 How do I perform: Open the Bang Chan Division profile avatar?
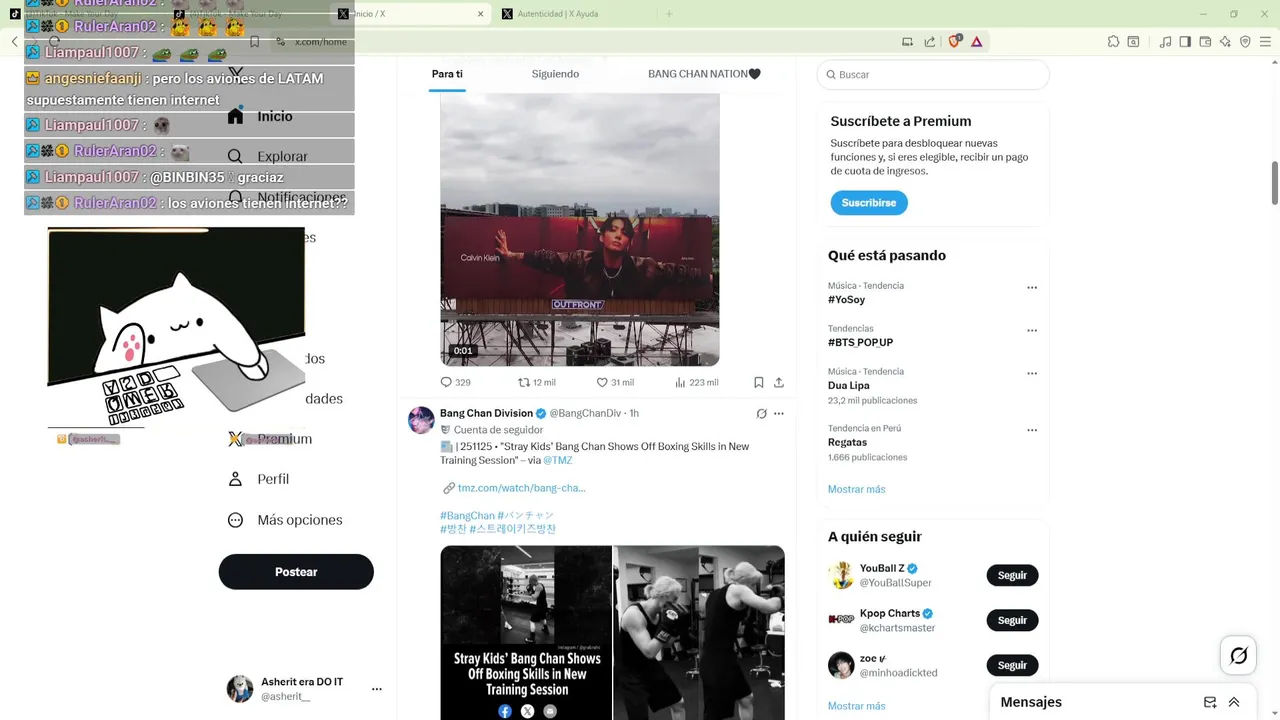pos(421,420)
